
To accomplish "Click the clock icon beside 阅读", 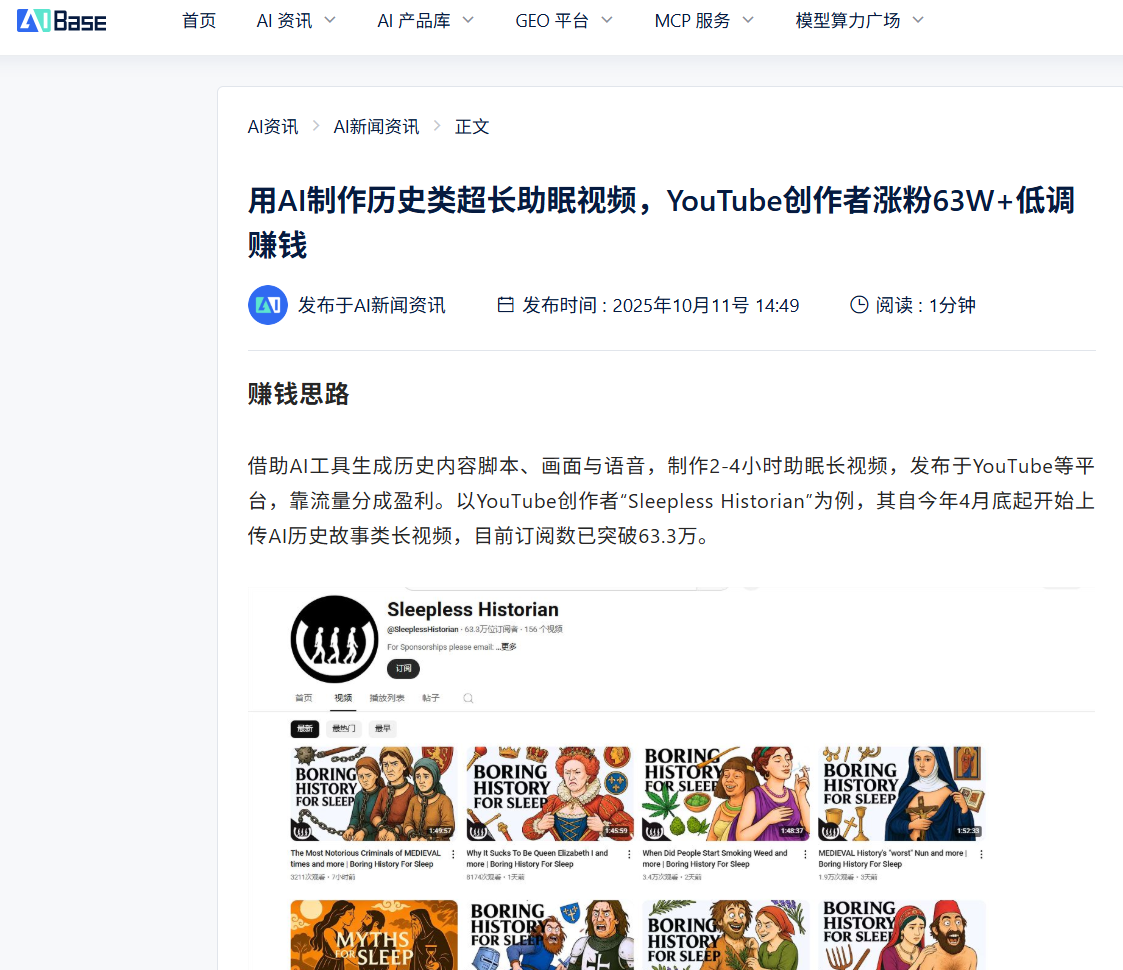I will tap(859, 305).
